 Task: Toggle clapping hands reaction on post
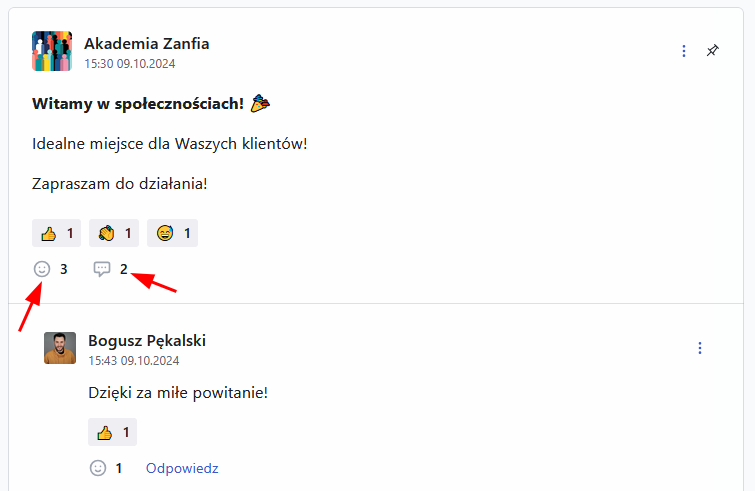point(114,233)
